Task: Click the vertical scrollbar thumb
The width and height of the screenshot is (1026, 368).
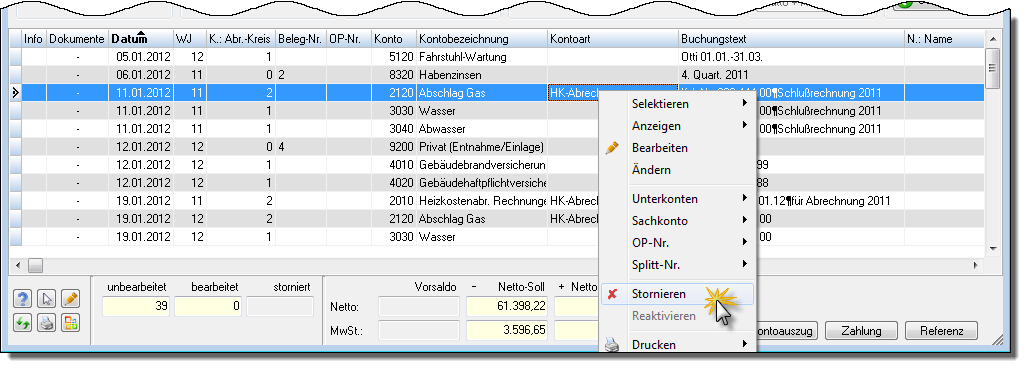Action: (992, 68)
